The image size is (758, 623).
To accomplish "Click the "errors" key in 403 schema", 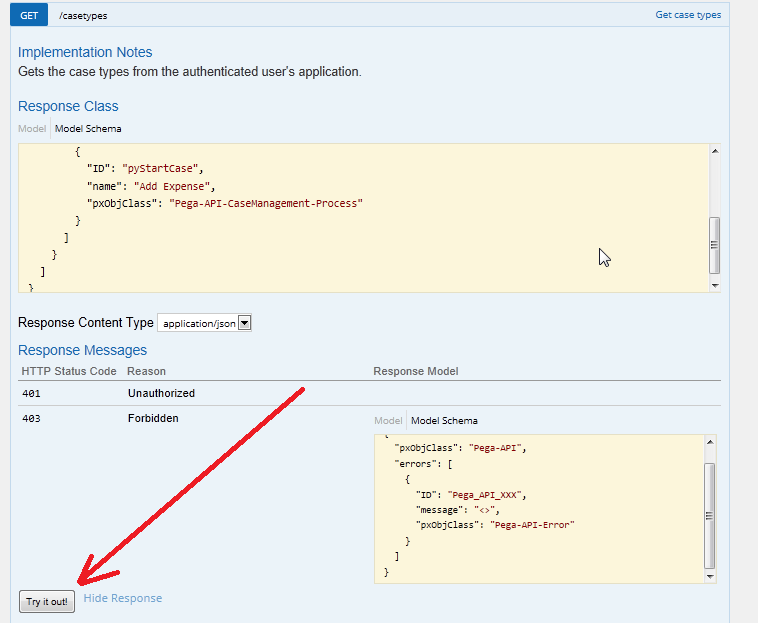I will pyautogui.click(x=416, y=464).
